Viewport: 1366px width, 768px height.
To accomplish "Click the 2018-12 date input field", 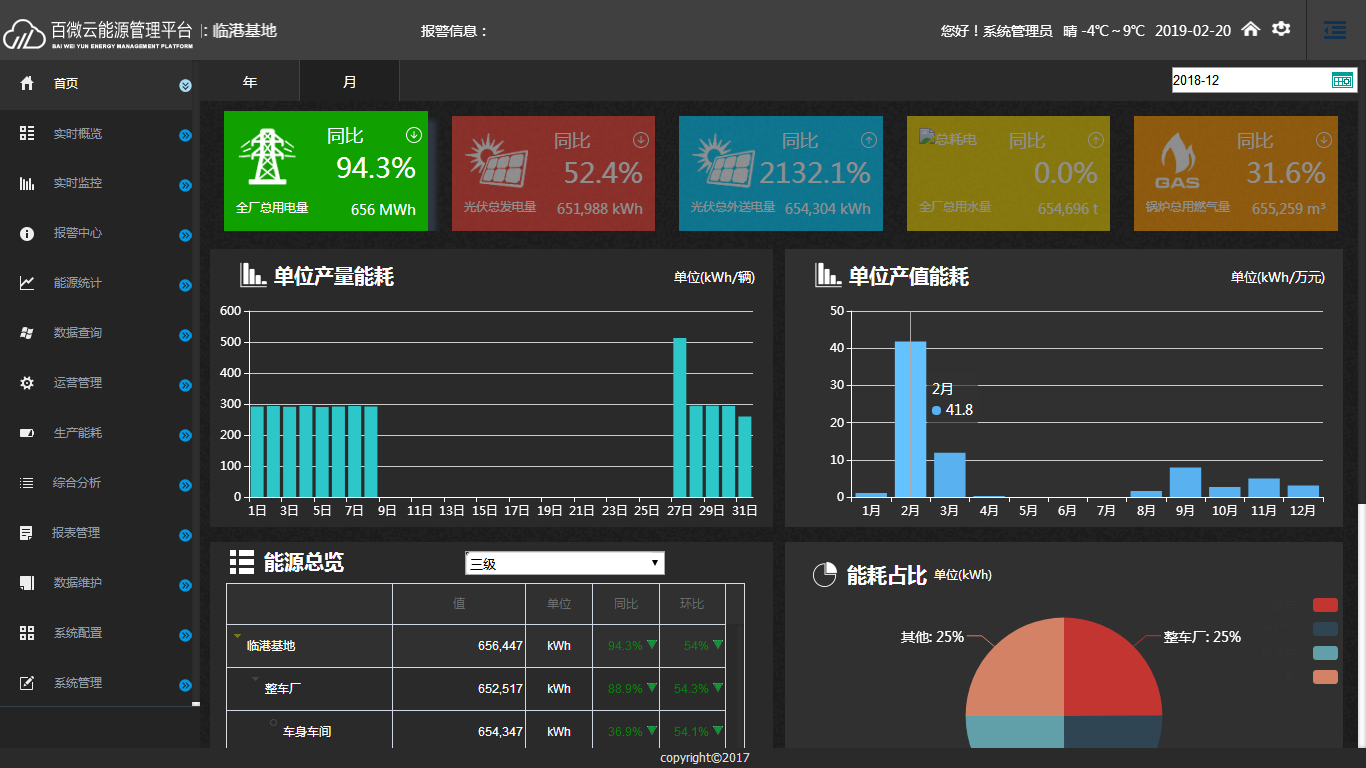I will point(1250,80).
